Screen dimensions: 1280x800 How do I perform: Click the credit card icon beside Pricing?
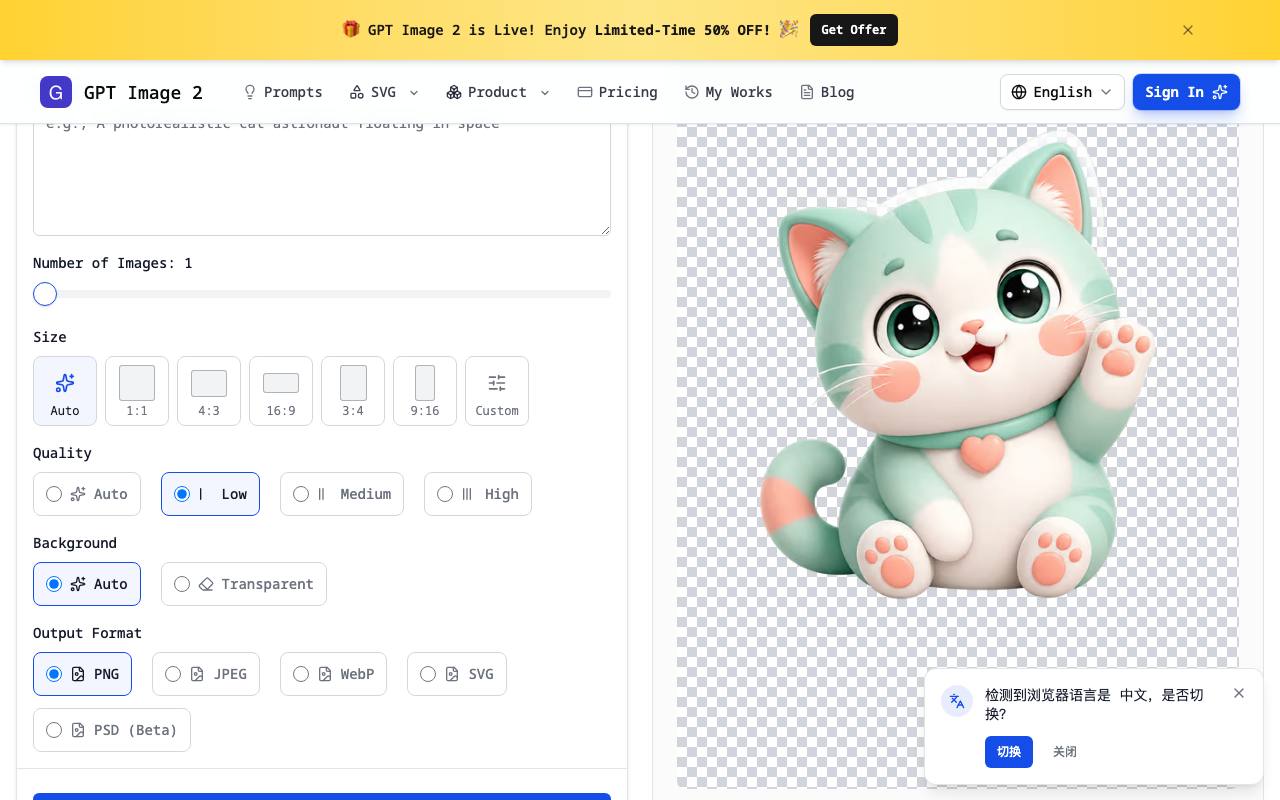pyautogui.click(x=585, y=92)
